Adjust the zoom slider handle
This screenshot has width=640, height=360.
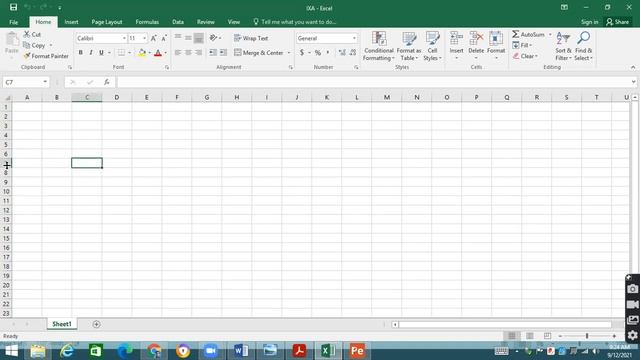587,336
